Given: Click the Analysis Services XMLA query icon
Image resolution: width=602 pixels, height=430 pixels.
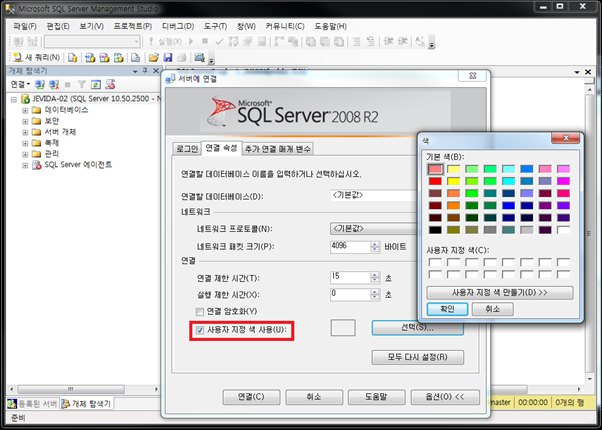Looking at the screenshot, I should click(118, 58).
